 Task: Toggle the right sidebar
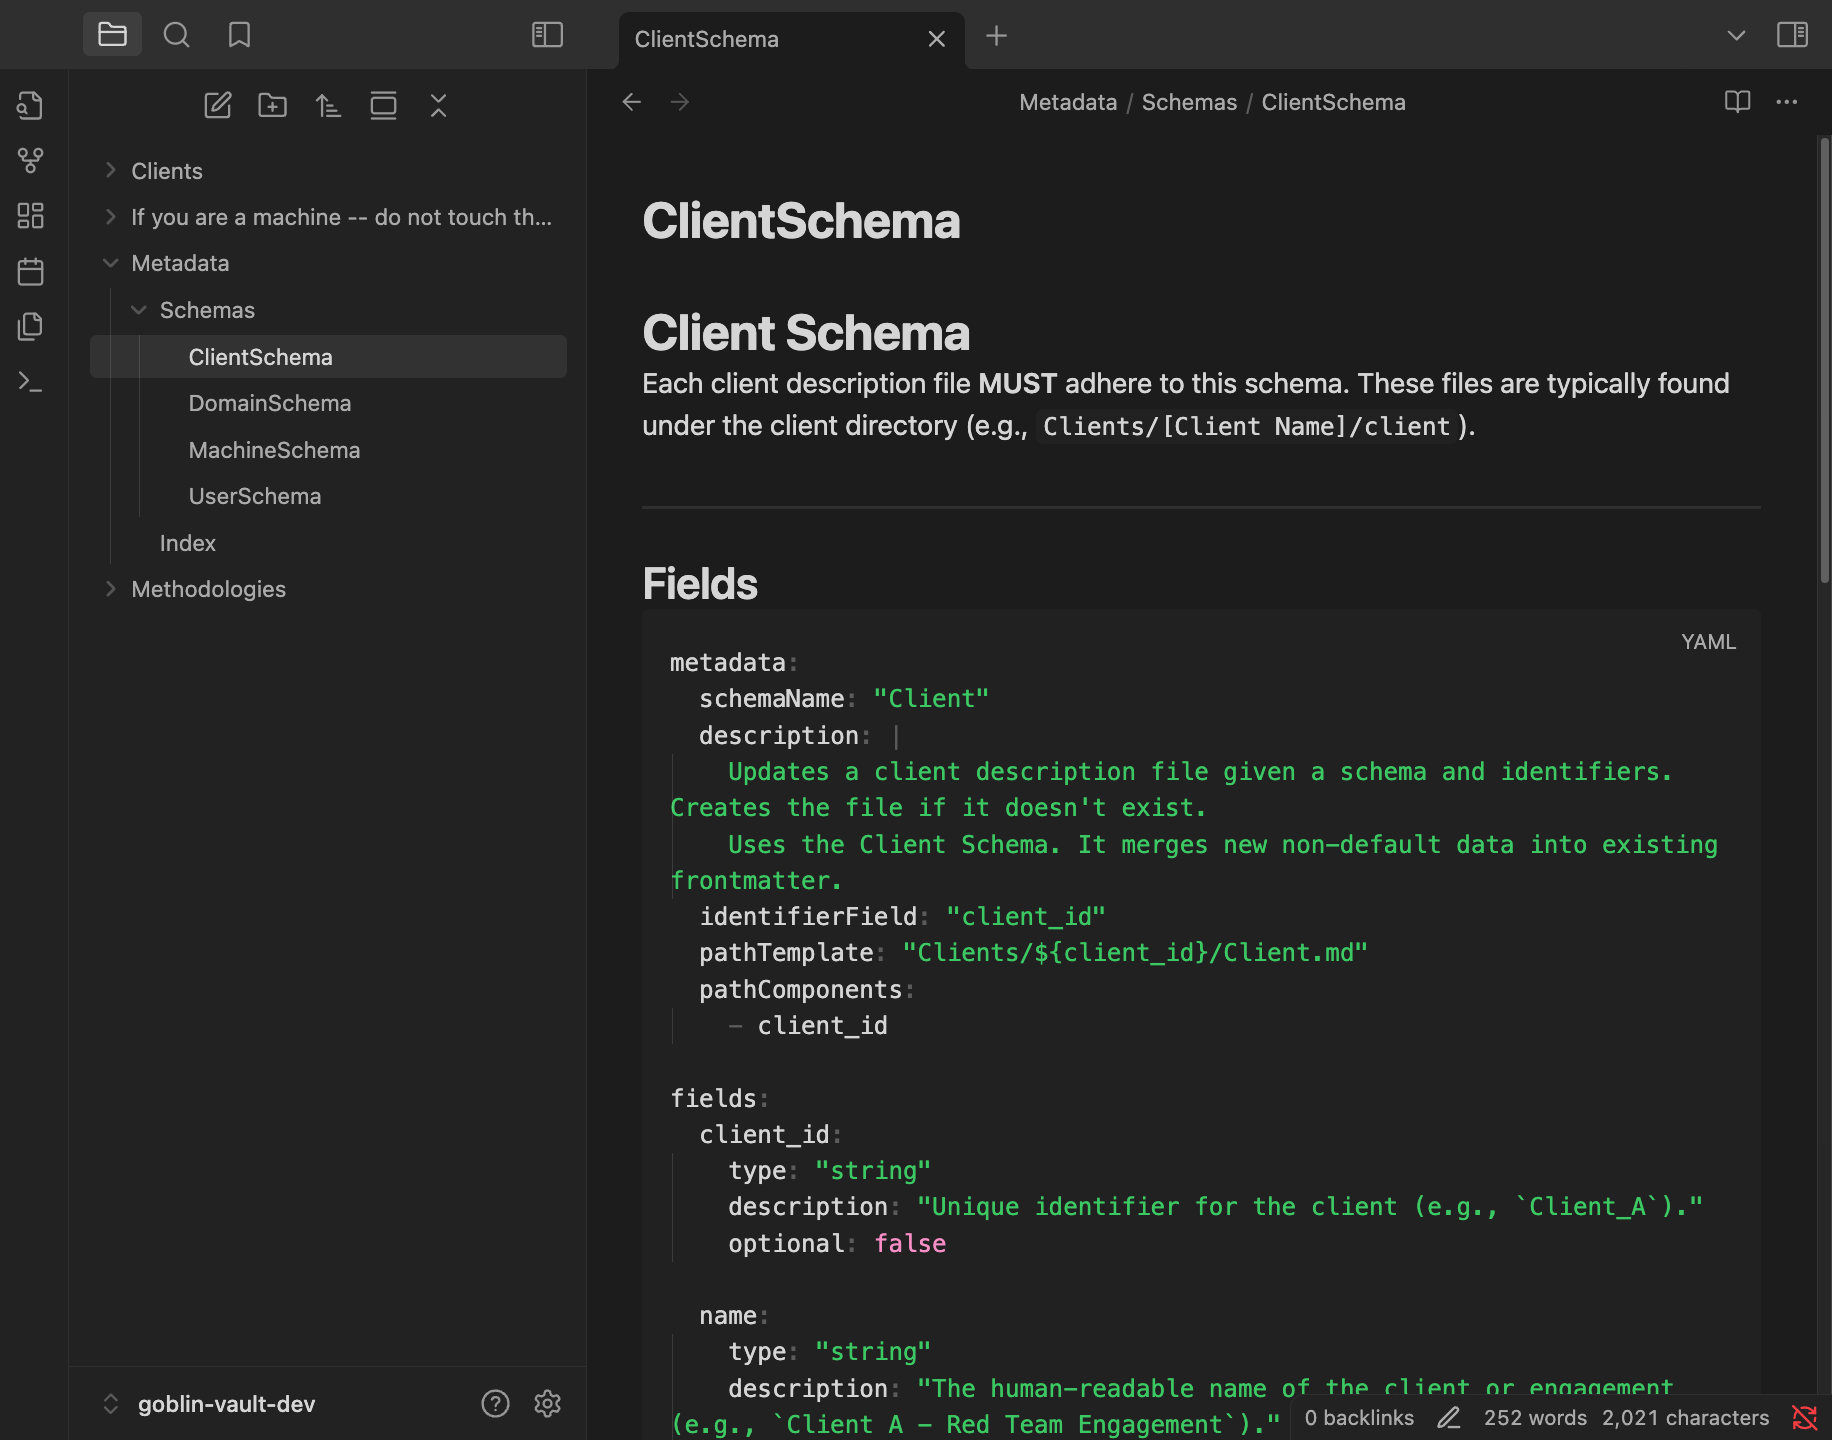click(x=1792, y=35)
